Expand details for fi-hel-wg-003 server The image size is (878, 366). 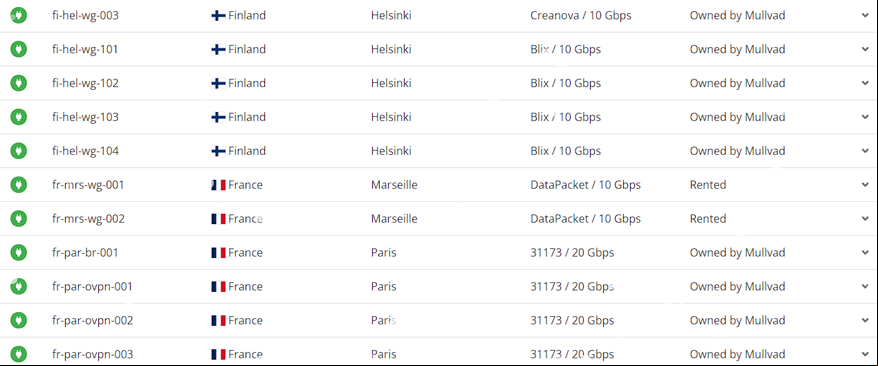point(865,16)
